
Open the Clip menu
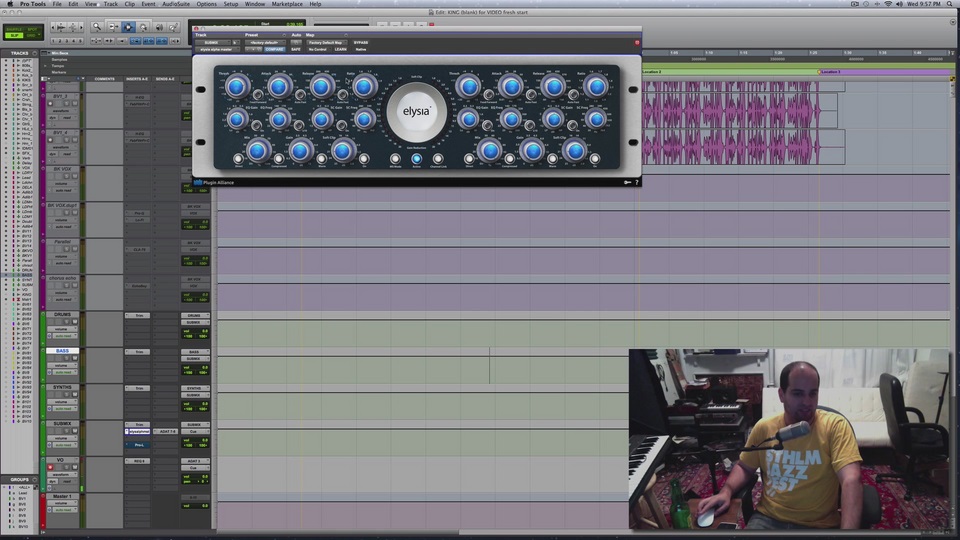130,4
